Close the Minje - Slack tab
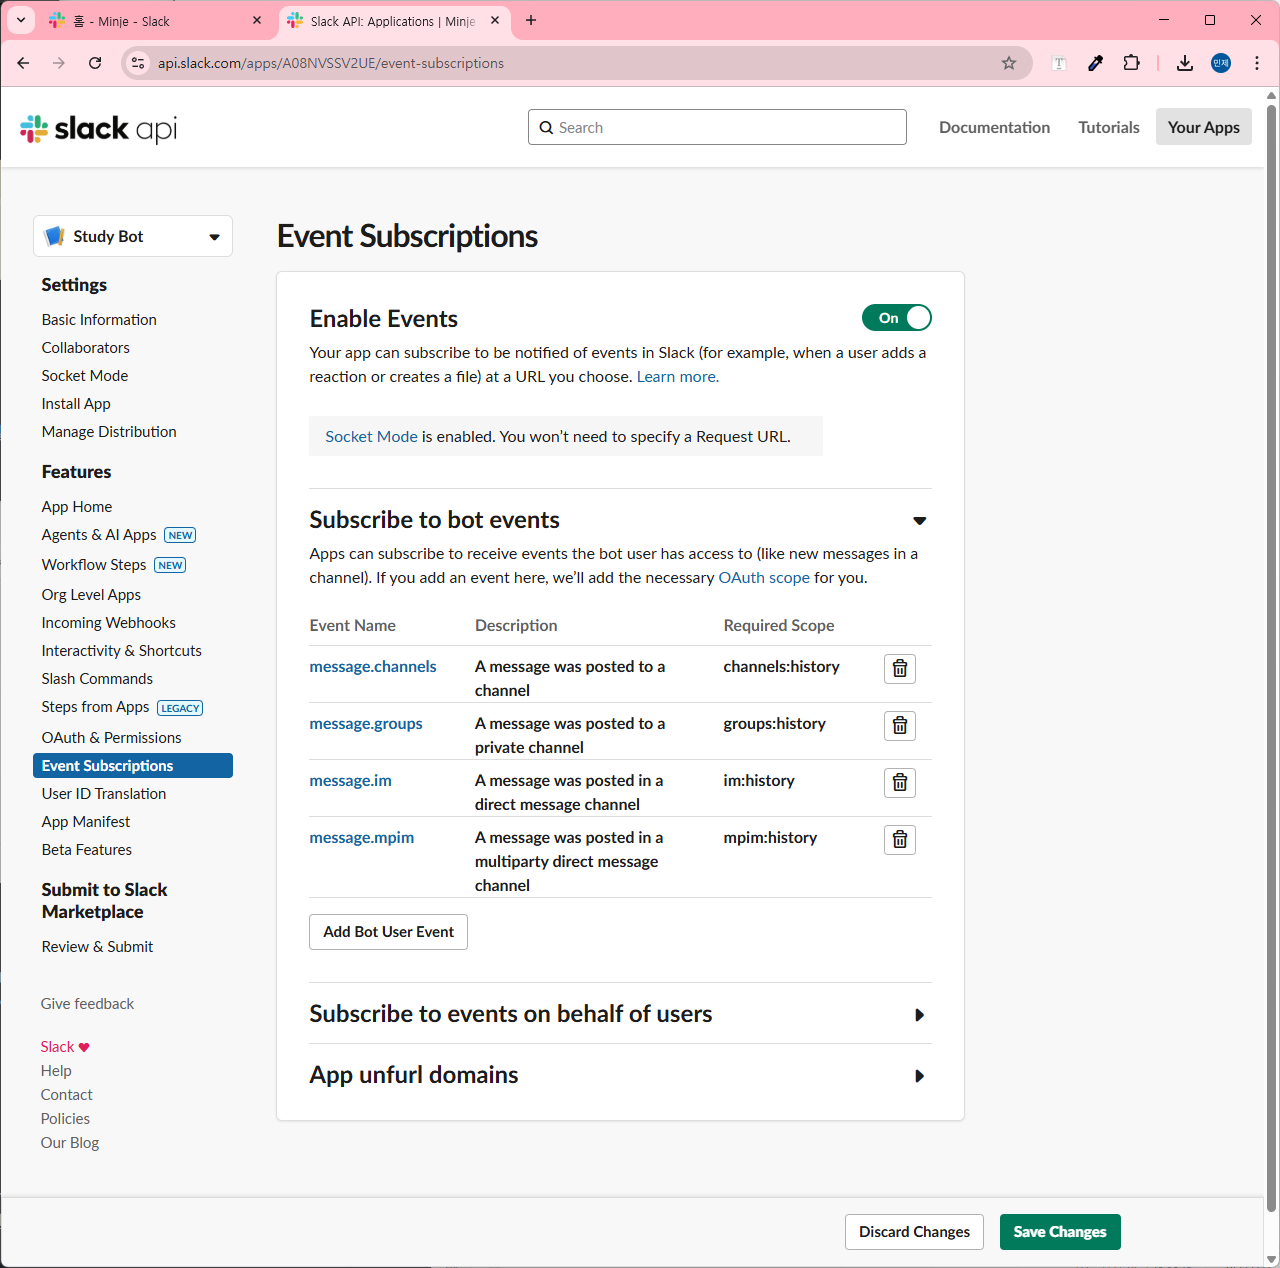Image resolution: width=1280 pixels, height=1268 pixels. [x=257, y=21]
